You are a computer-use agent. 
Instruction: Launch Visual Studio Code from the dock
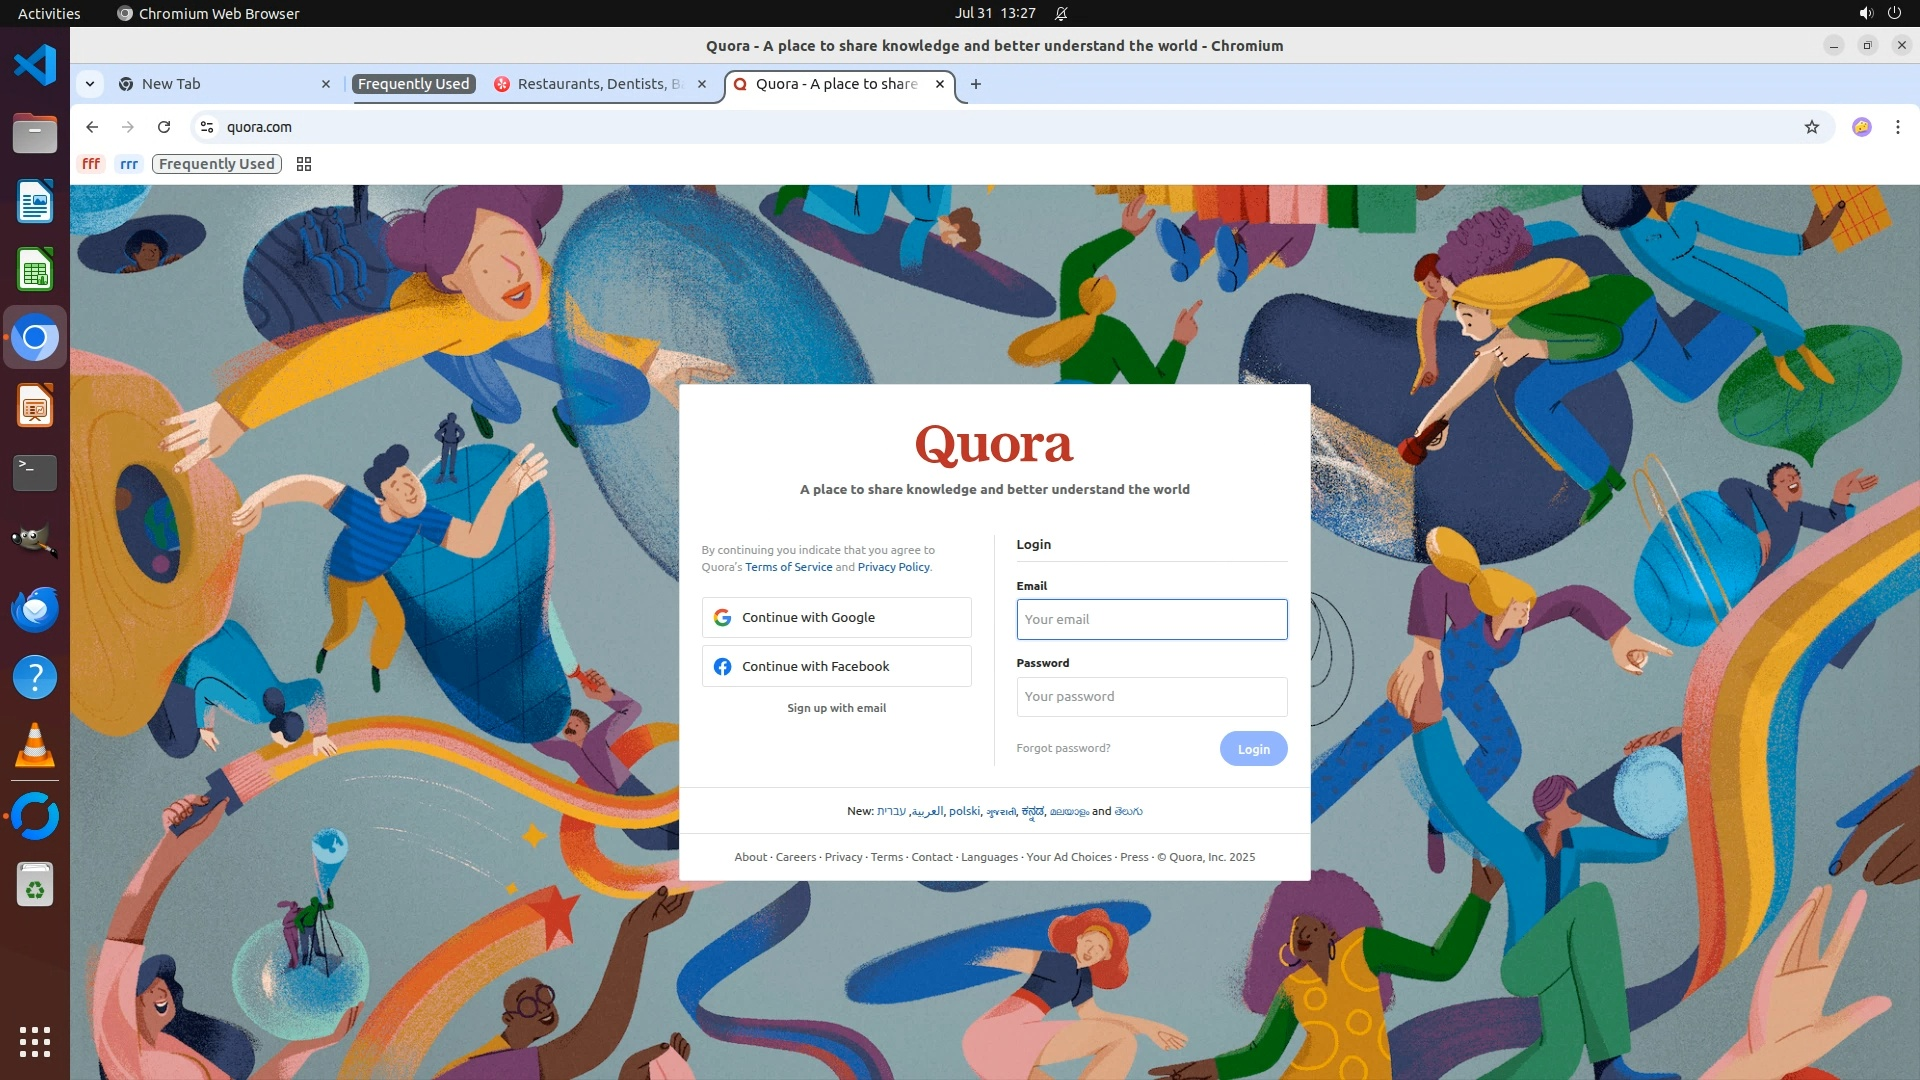click(35, 66)
